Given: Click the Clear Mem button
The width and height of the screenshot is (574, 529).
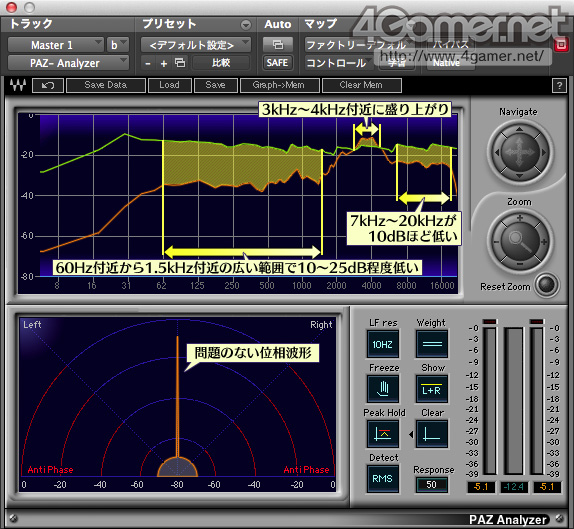Looking at the screenshot, I should 362,85.
